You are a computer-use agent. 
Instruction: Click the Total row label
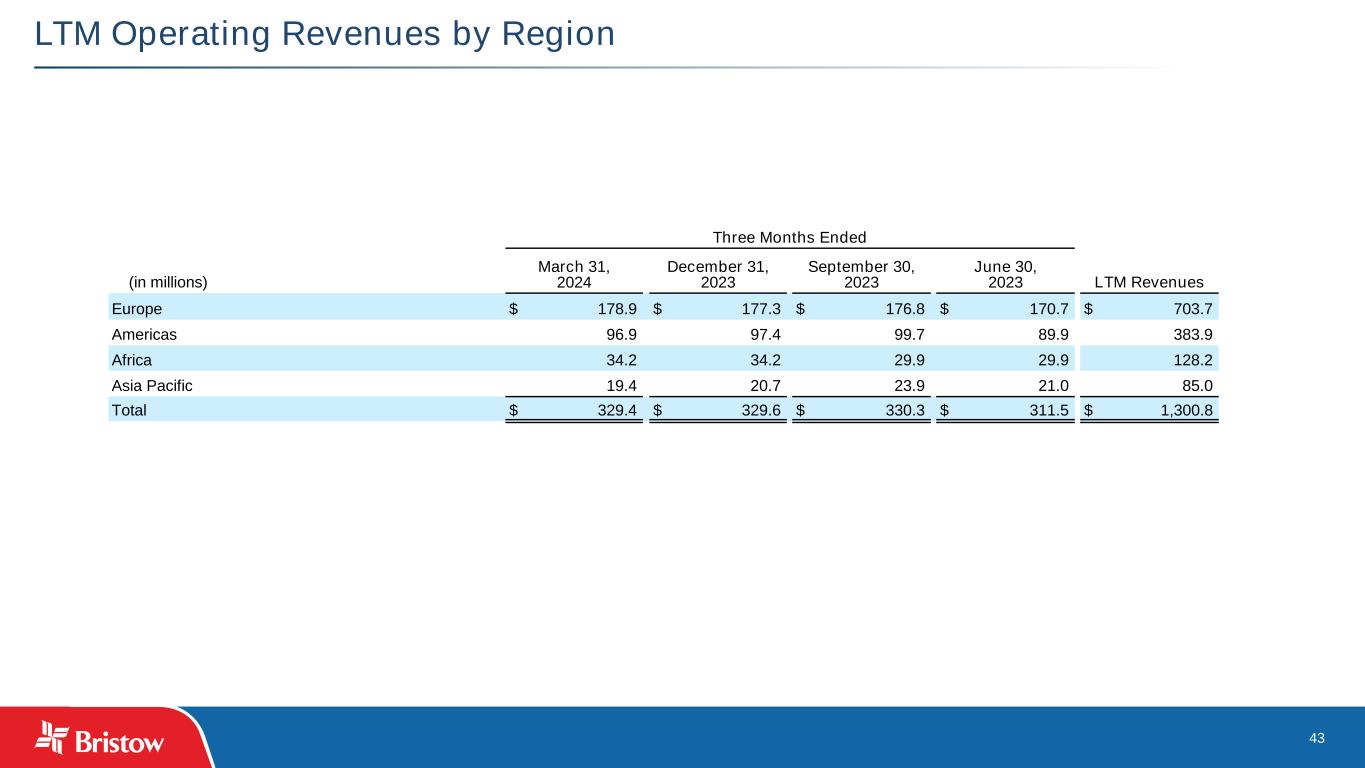pyautogui.click(x=129, y=410)
